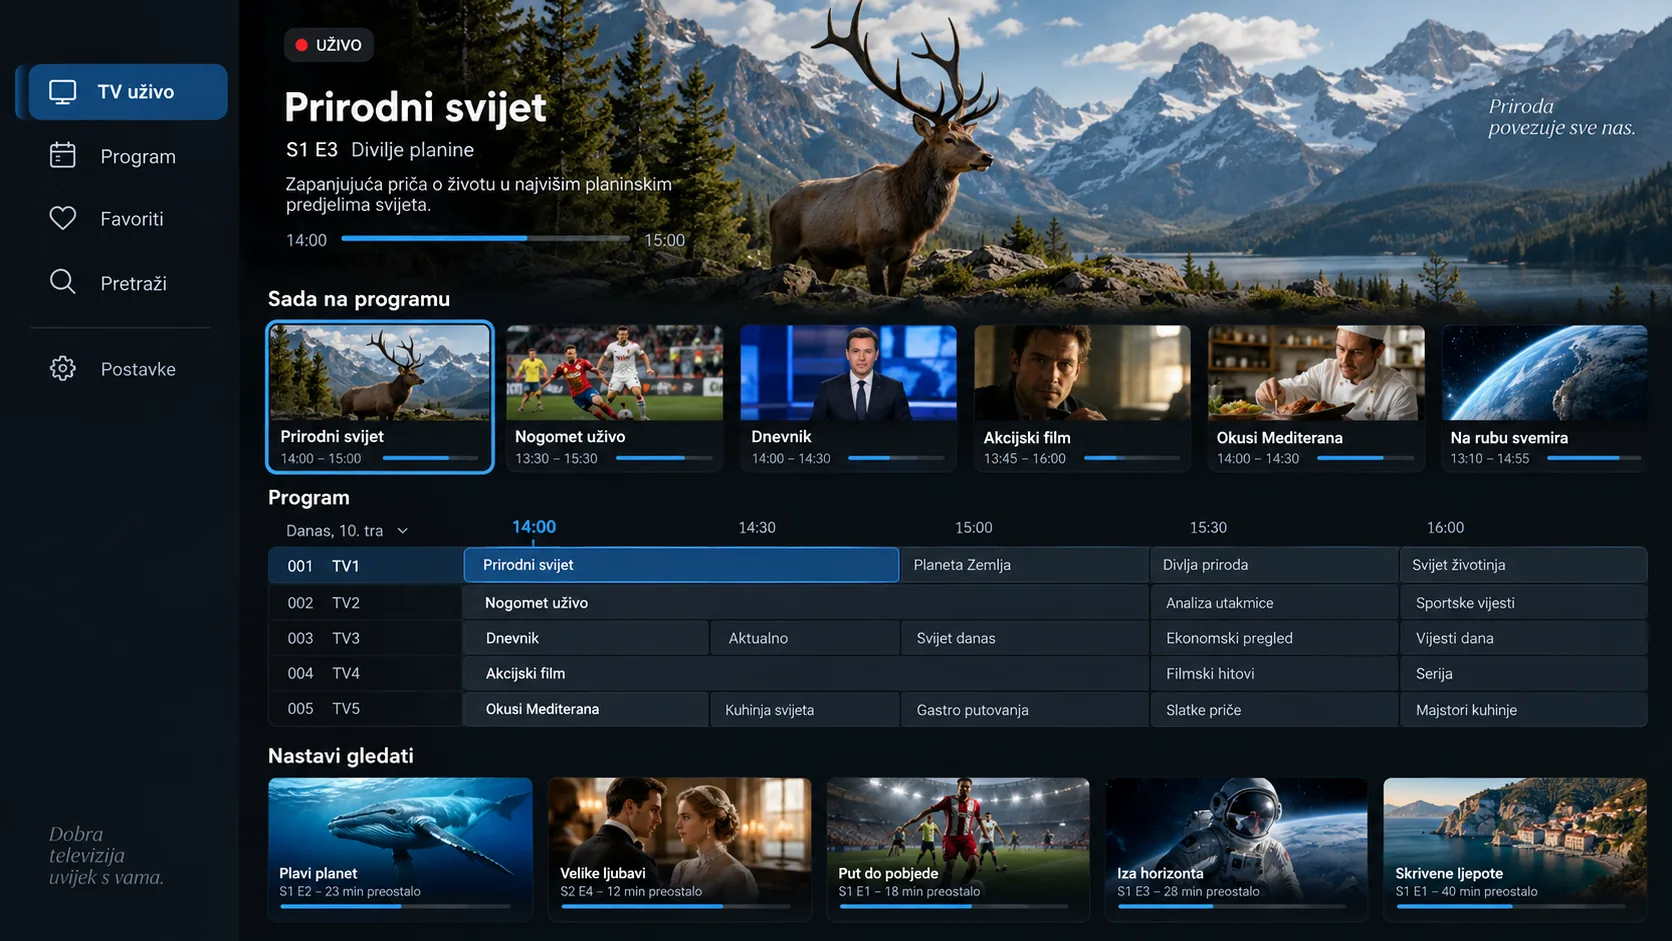Viewport: 1672px width, 941px height.
Task: Click the UŽIVO live badge
Action: click(329, 45)
